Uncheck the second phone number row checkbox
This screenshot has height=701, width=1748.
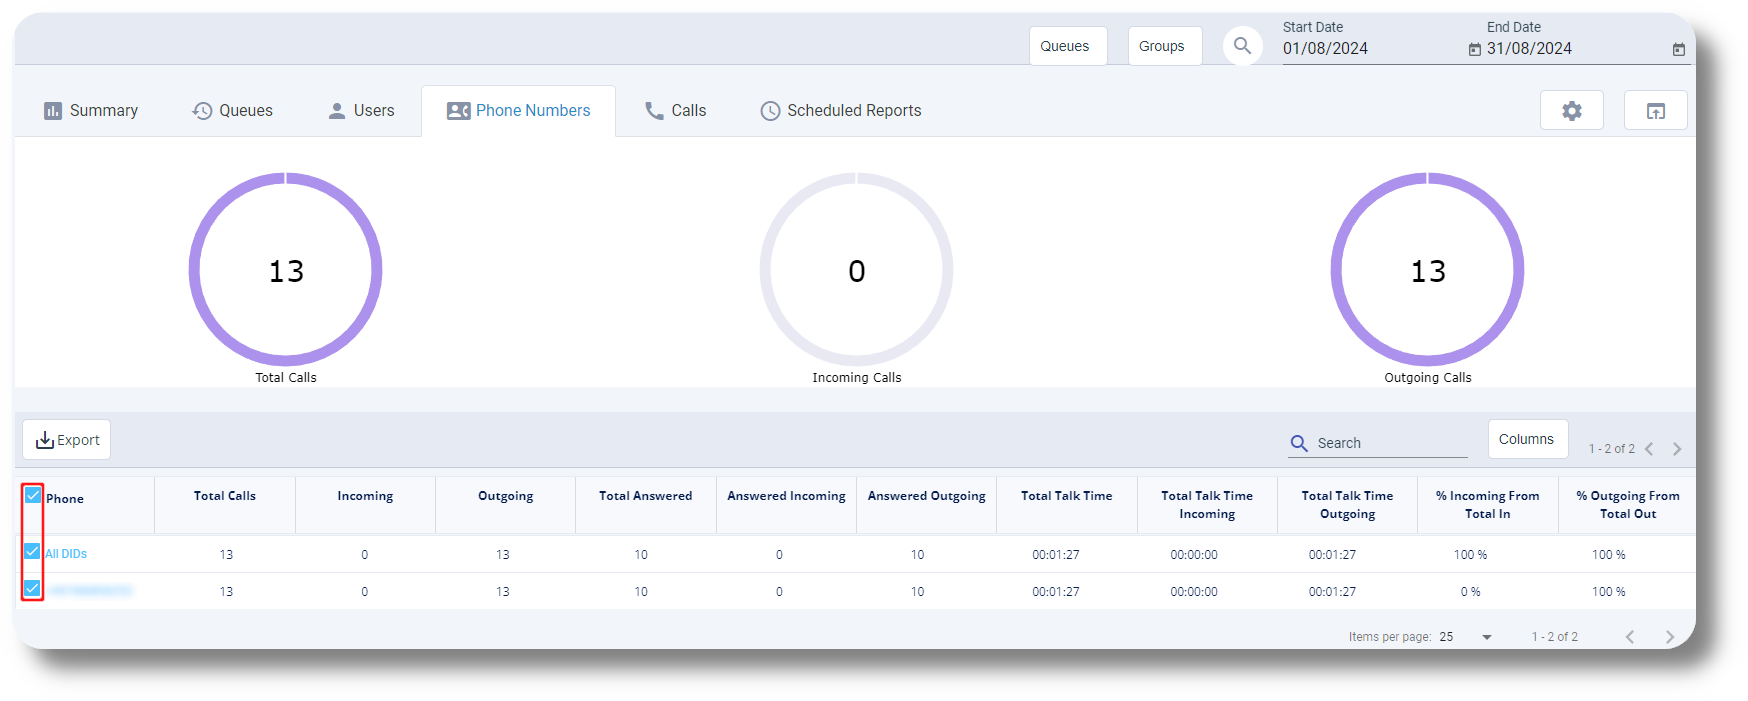coord(32,588)
